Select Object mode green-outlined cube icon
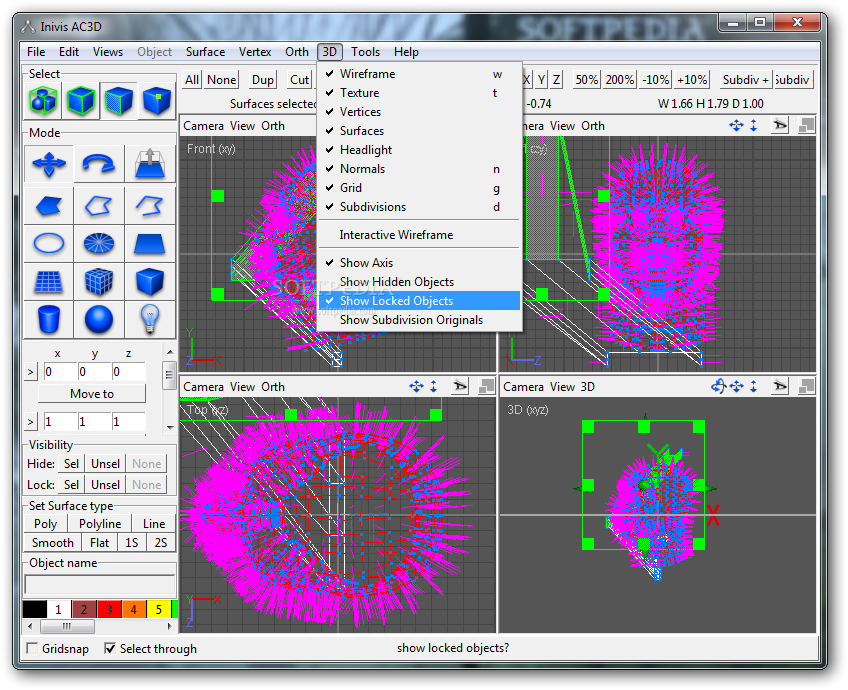Image resolution: width=848 pixels, height=690 pixels. click(x=81, y=101)
